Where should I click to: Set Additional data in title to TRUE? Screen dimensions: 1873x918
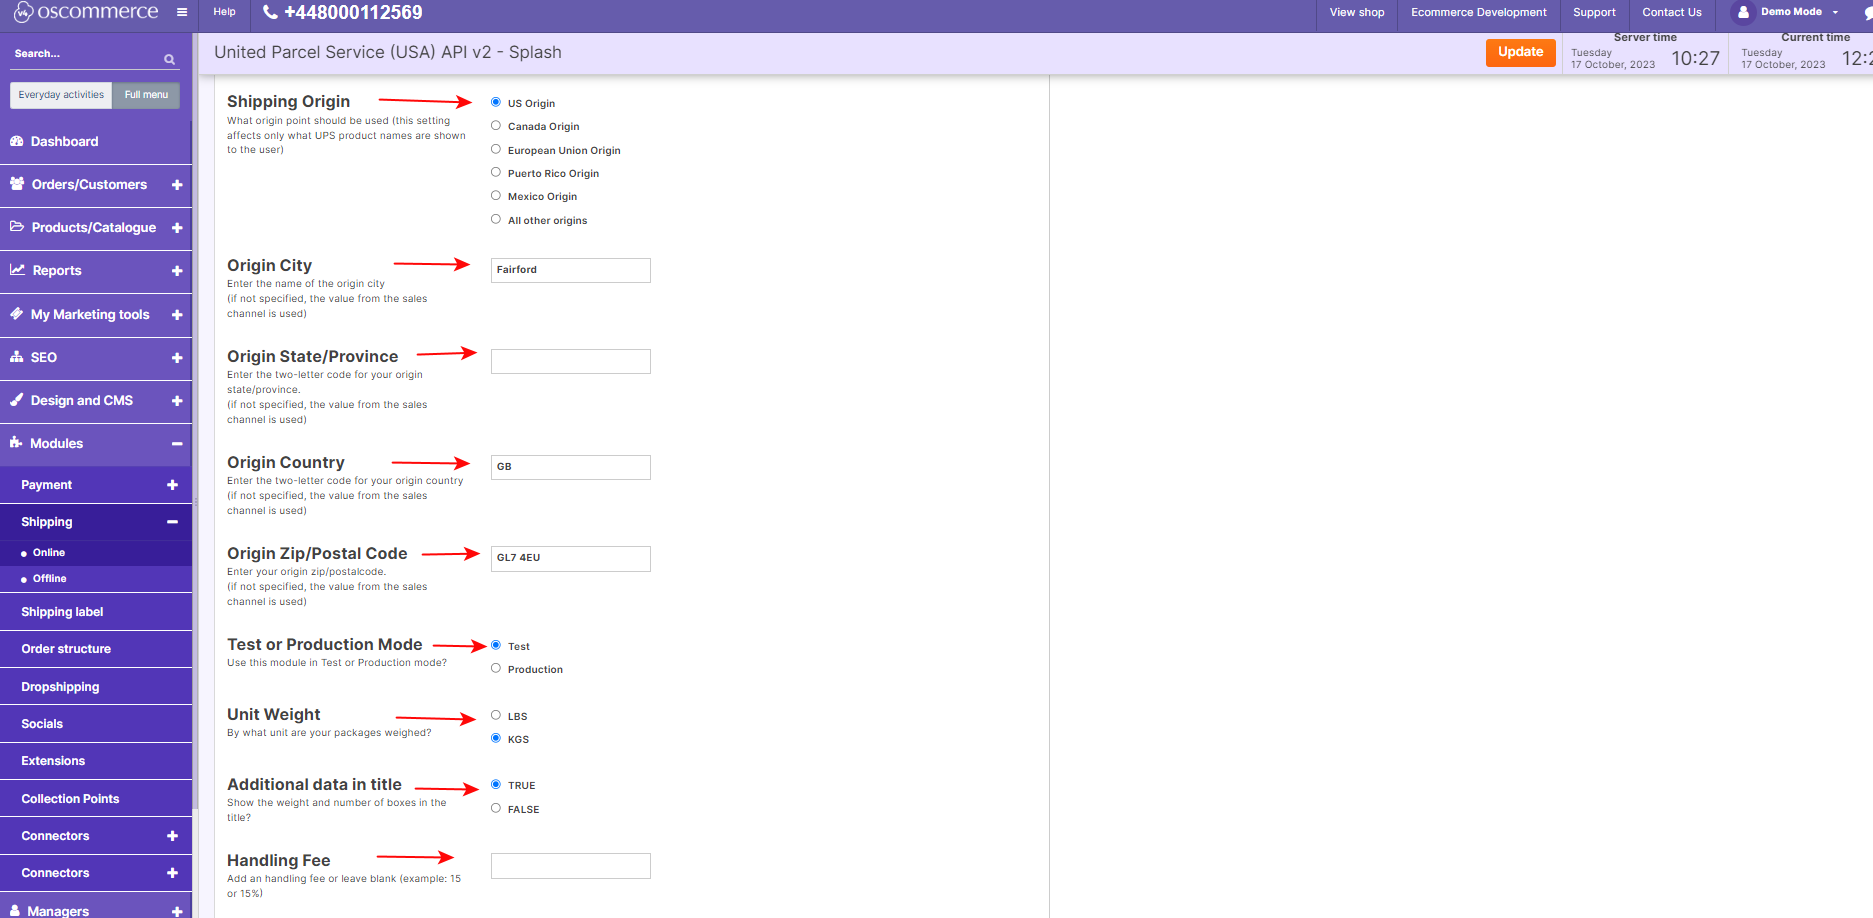coord(496,784)
